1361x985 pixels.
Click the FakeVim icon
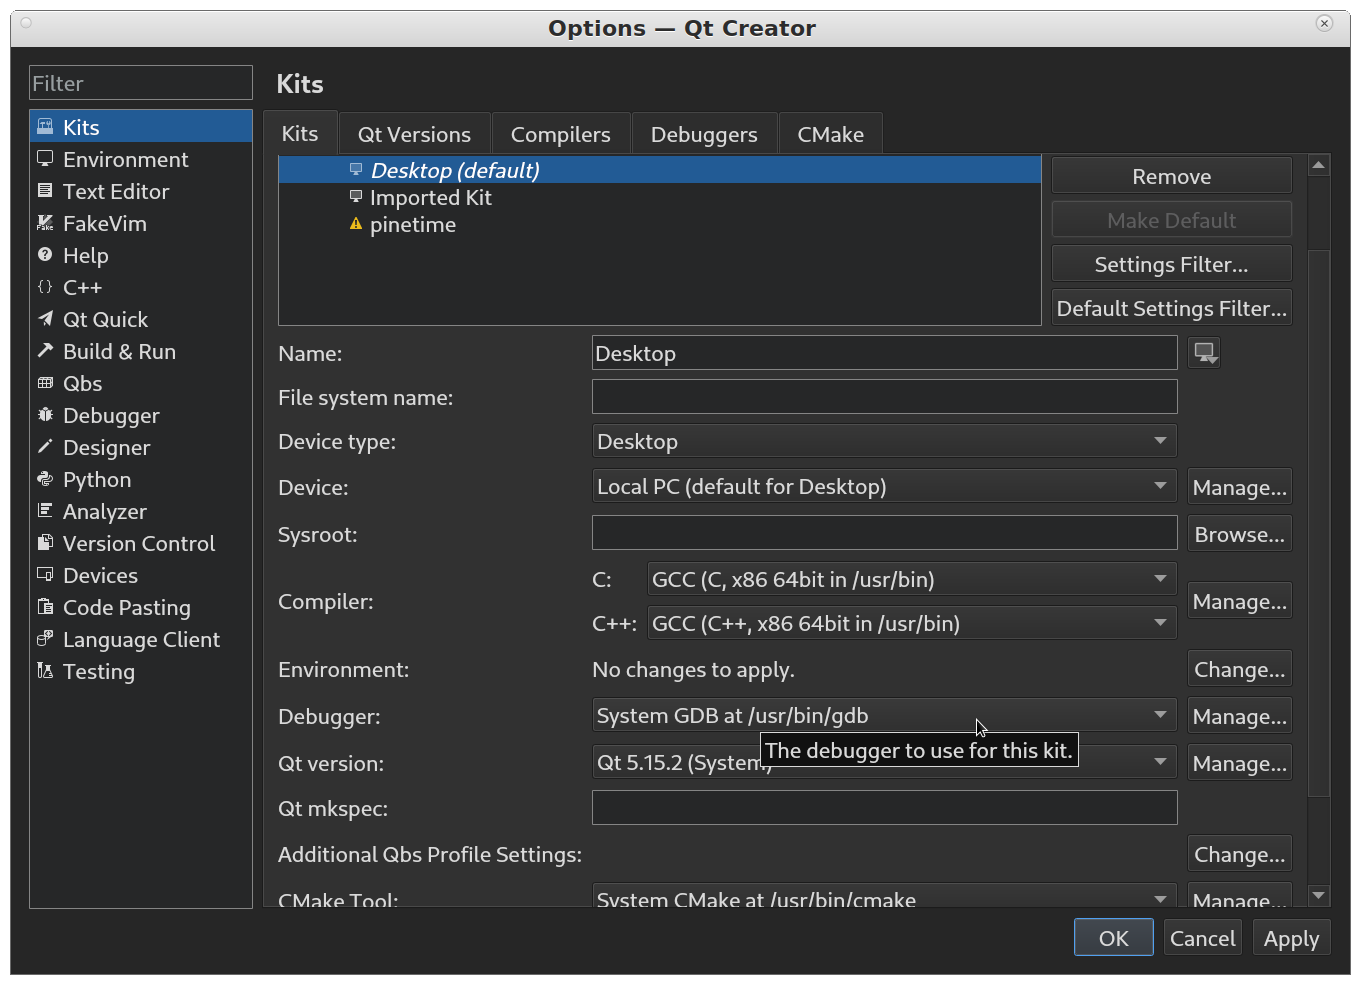[x=45, y=222]
